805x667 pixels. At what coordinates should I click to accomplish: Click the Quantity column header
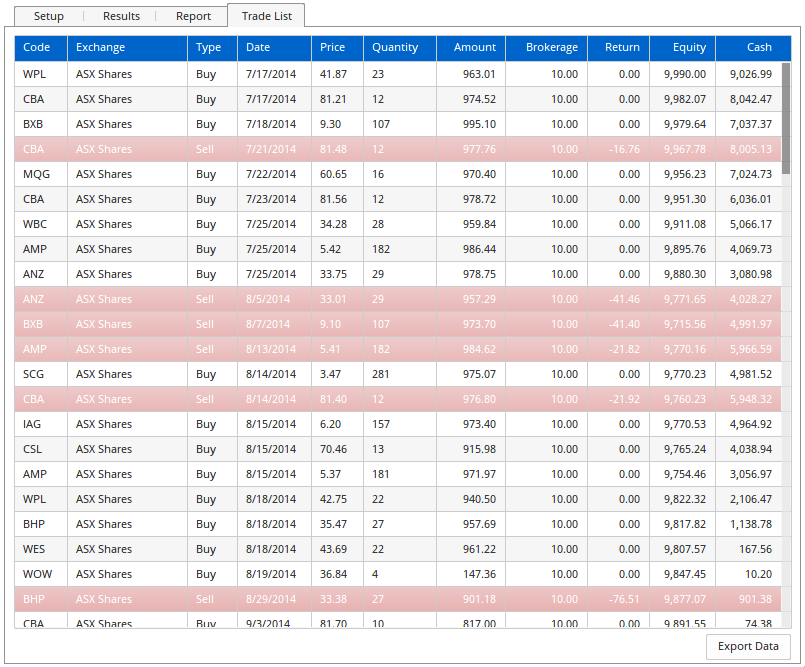[400, 48]
